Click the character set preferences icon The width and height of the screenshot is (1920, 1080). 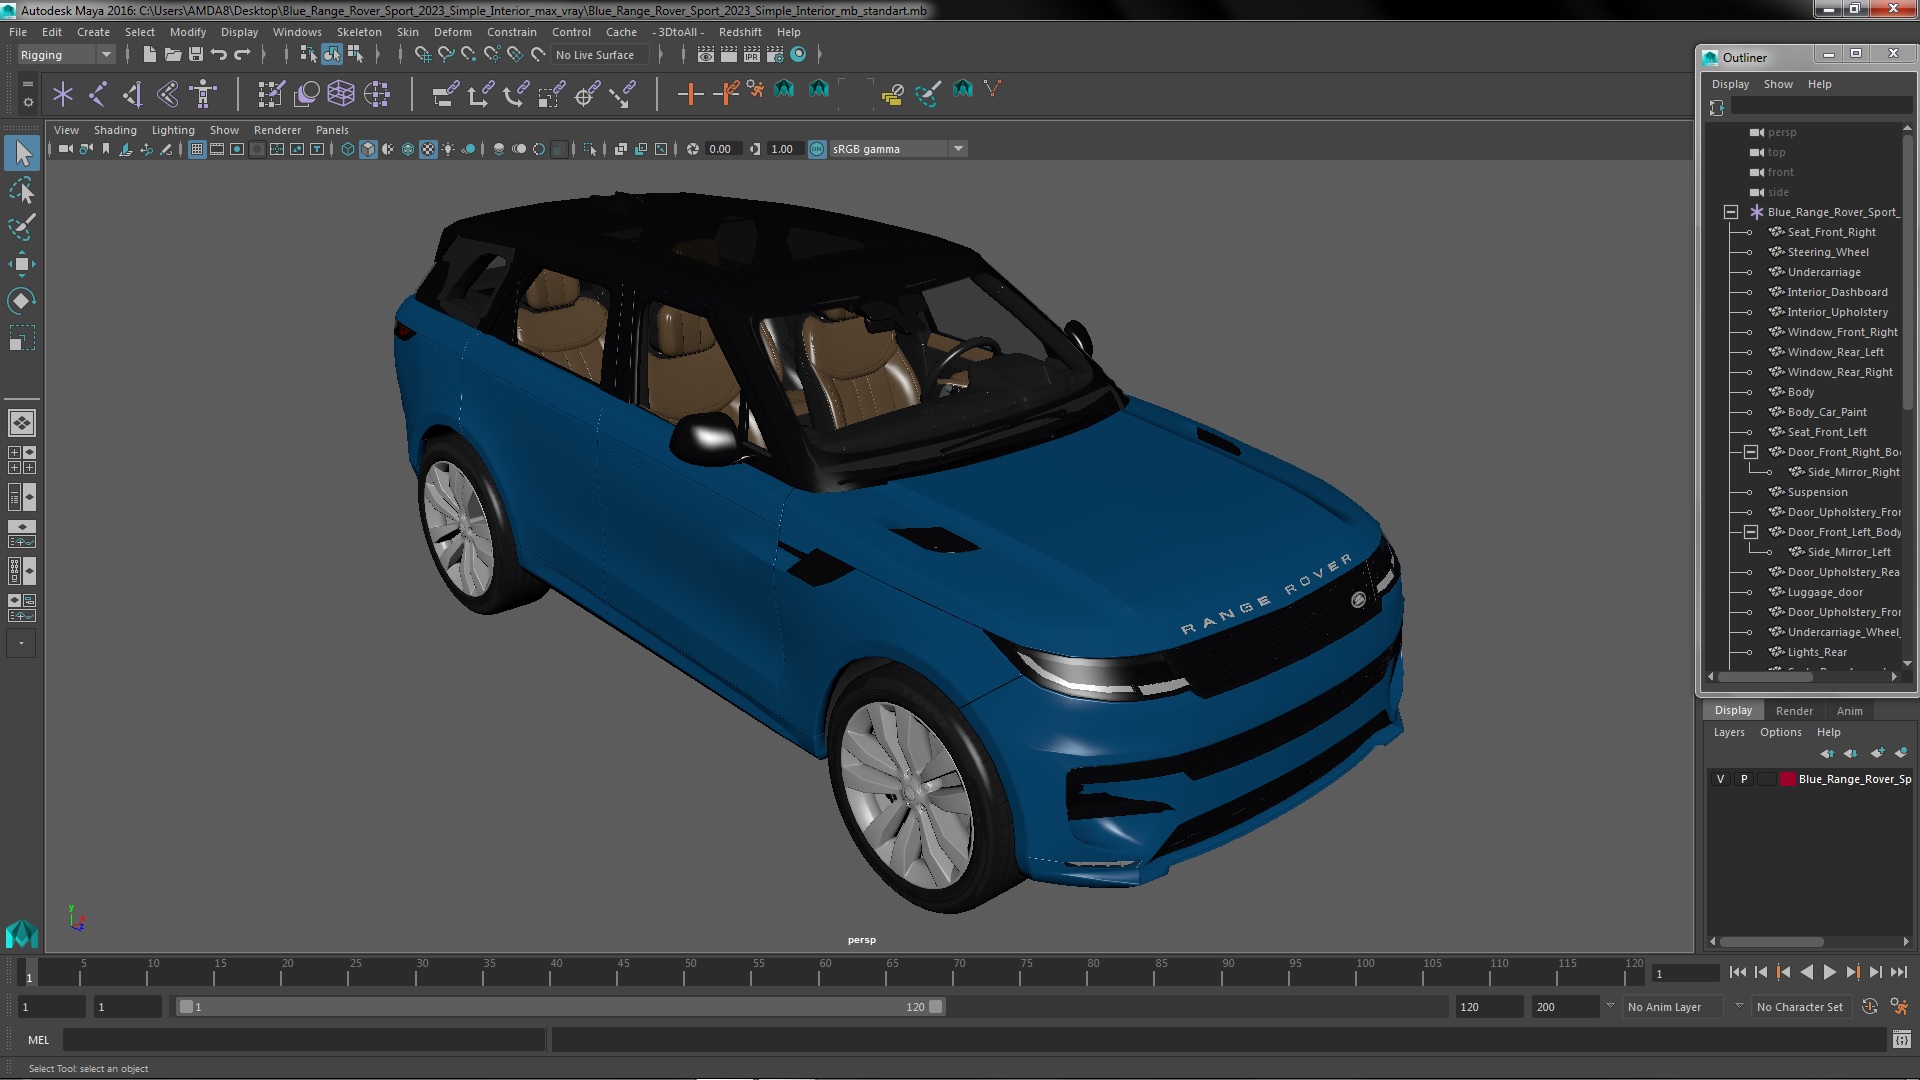click(1900, 1007)
